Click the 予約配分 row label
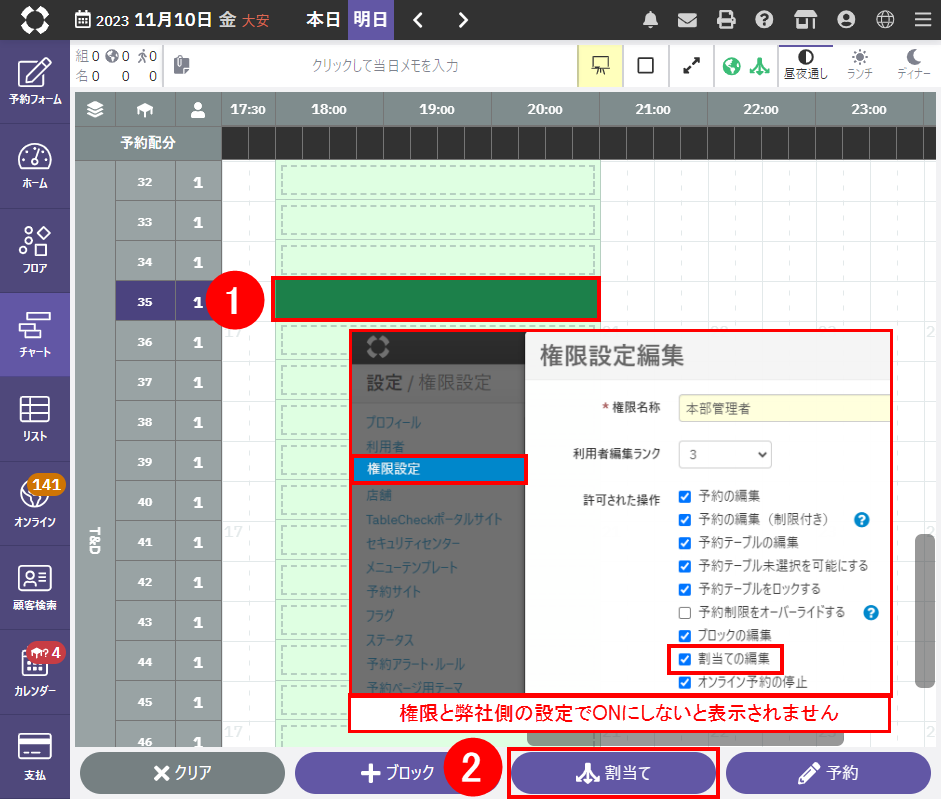 148,143
